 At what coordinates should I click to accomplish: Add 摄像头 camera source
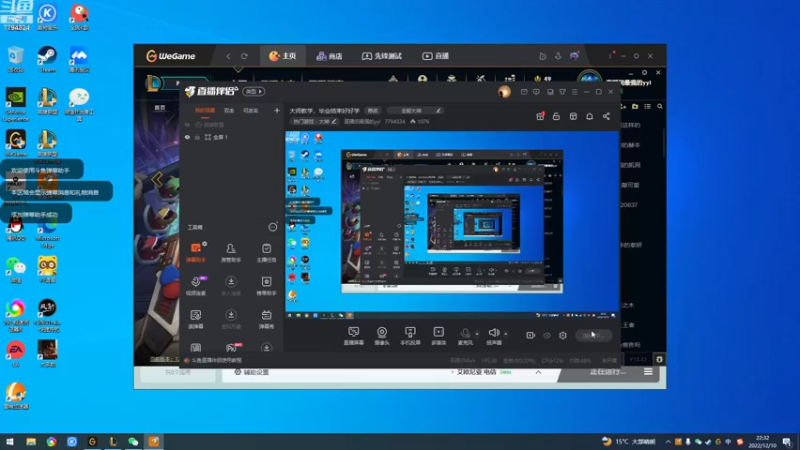[x=382, y=336]
